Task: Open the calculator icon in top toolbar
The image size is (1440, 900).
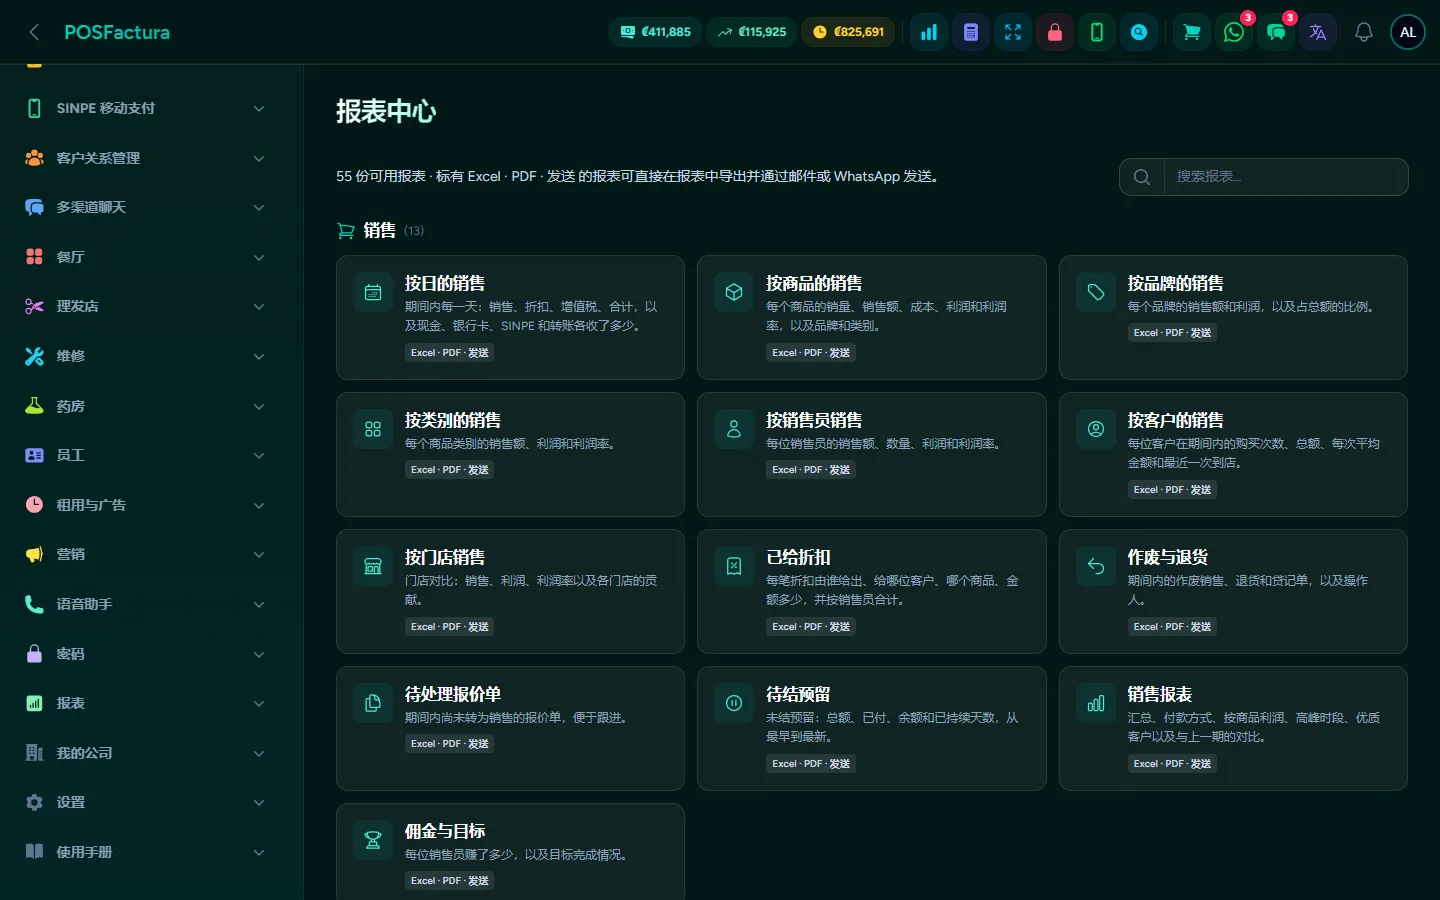Action: pos(971,32)
